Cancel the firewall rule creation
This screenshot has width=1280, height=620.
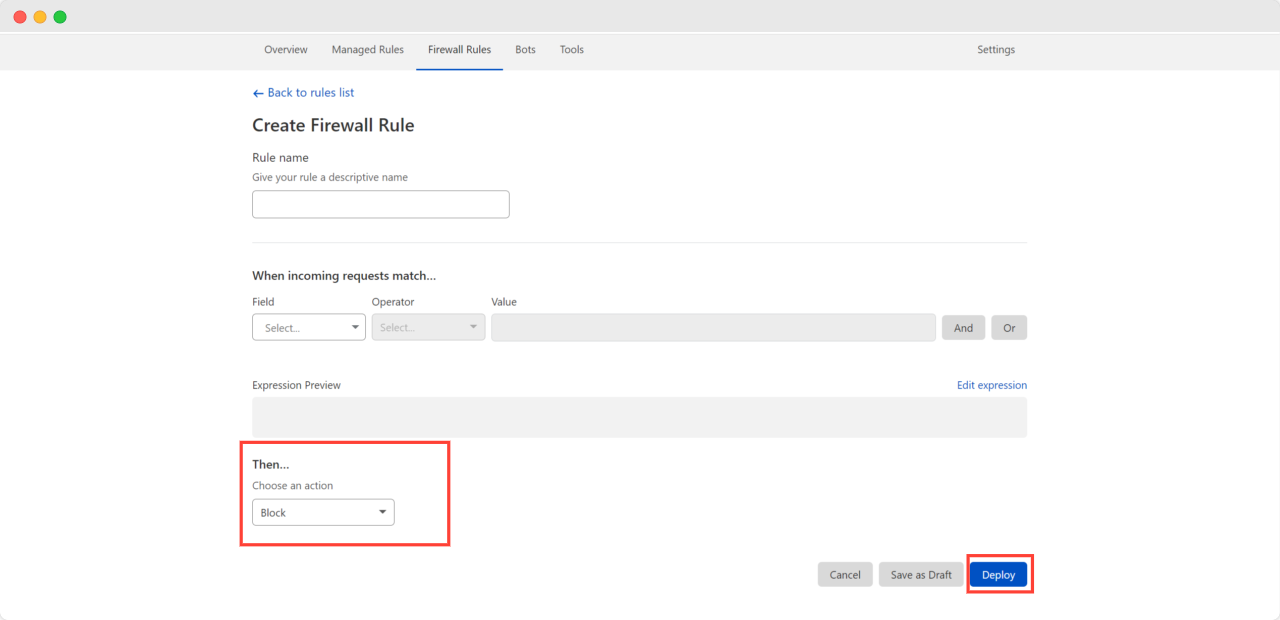(844, 574)
